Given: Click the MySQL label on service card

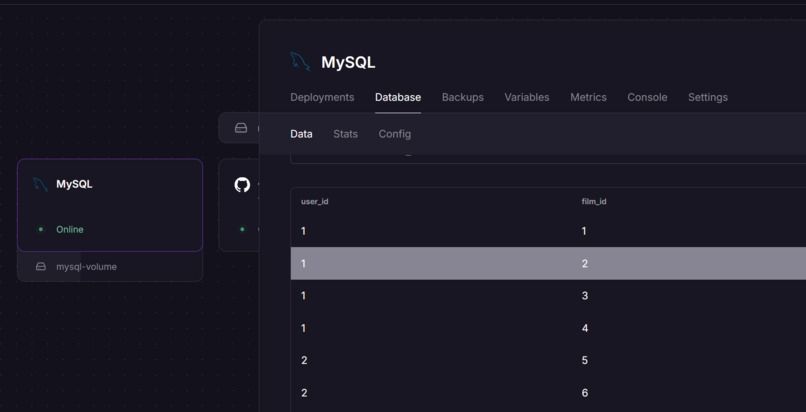Looking at the screenshot, I should 75,184.
